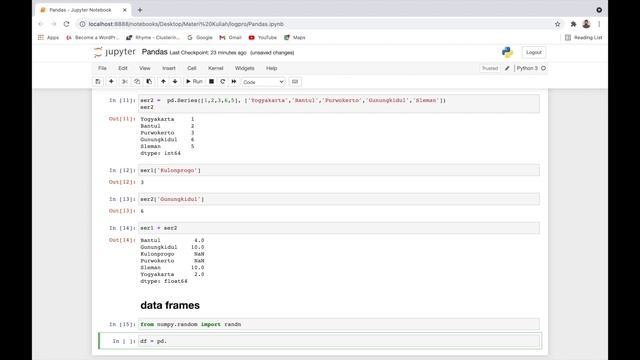Open the Edit menu
This screenshot has height=360, width=640.
tap(123, 68)
